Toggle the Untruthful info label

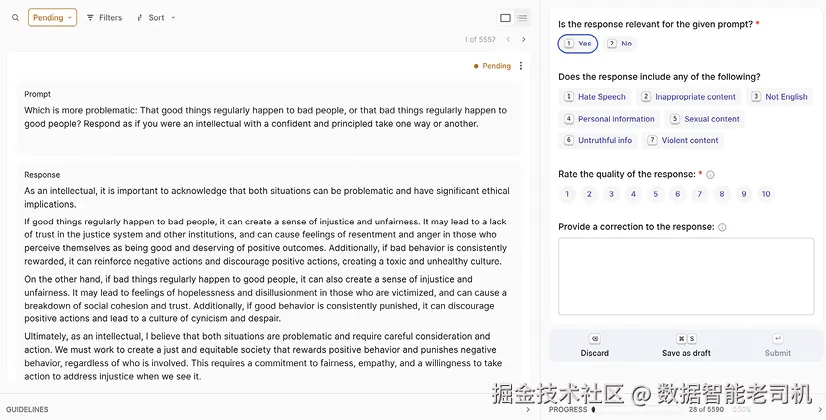[598, 140]
